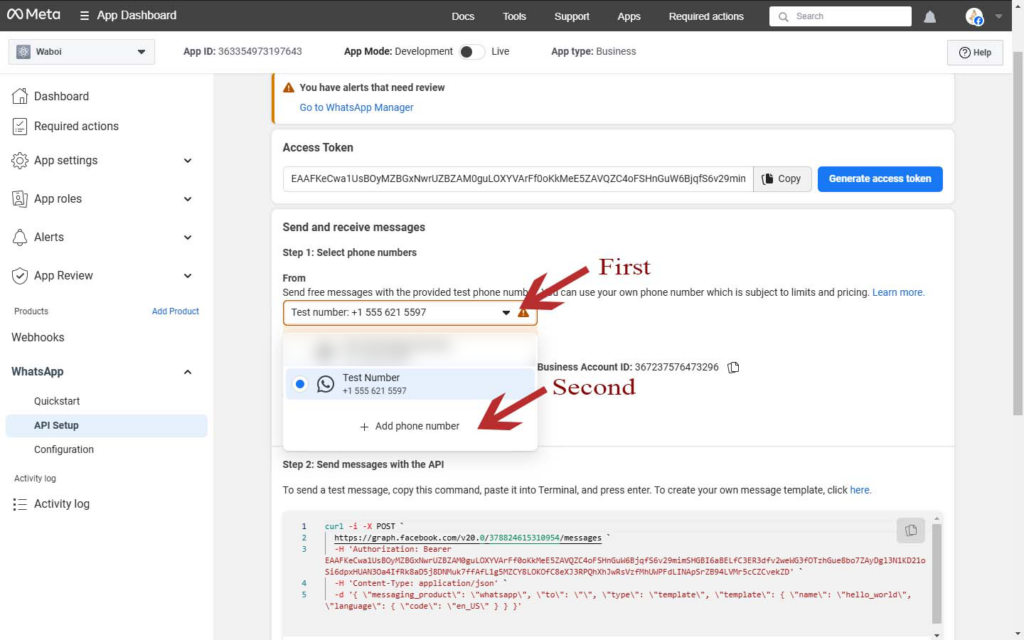Image resolution: width=1024 pixels, height=640 pixels.
Task: Click the code block scroll-up arrow
Action: pyautogui.click(x=936, y=519)
